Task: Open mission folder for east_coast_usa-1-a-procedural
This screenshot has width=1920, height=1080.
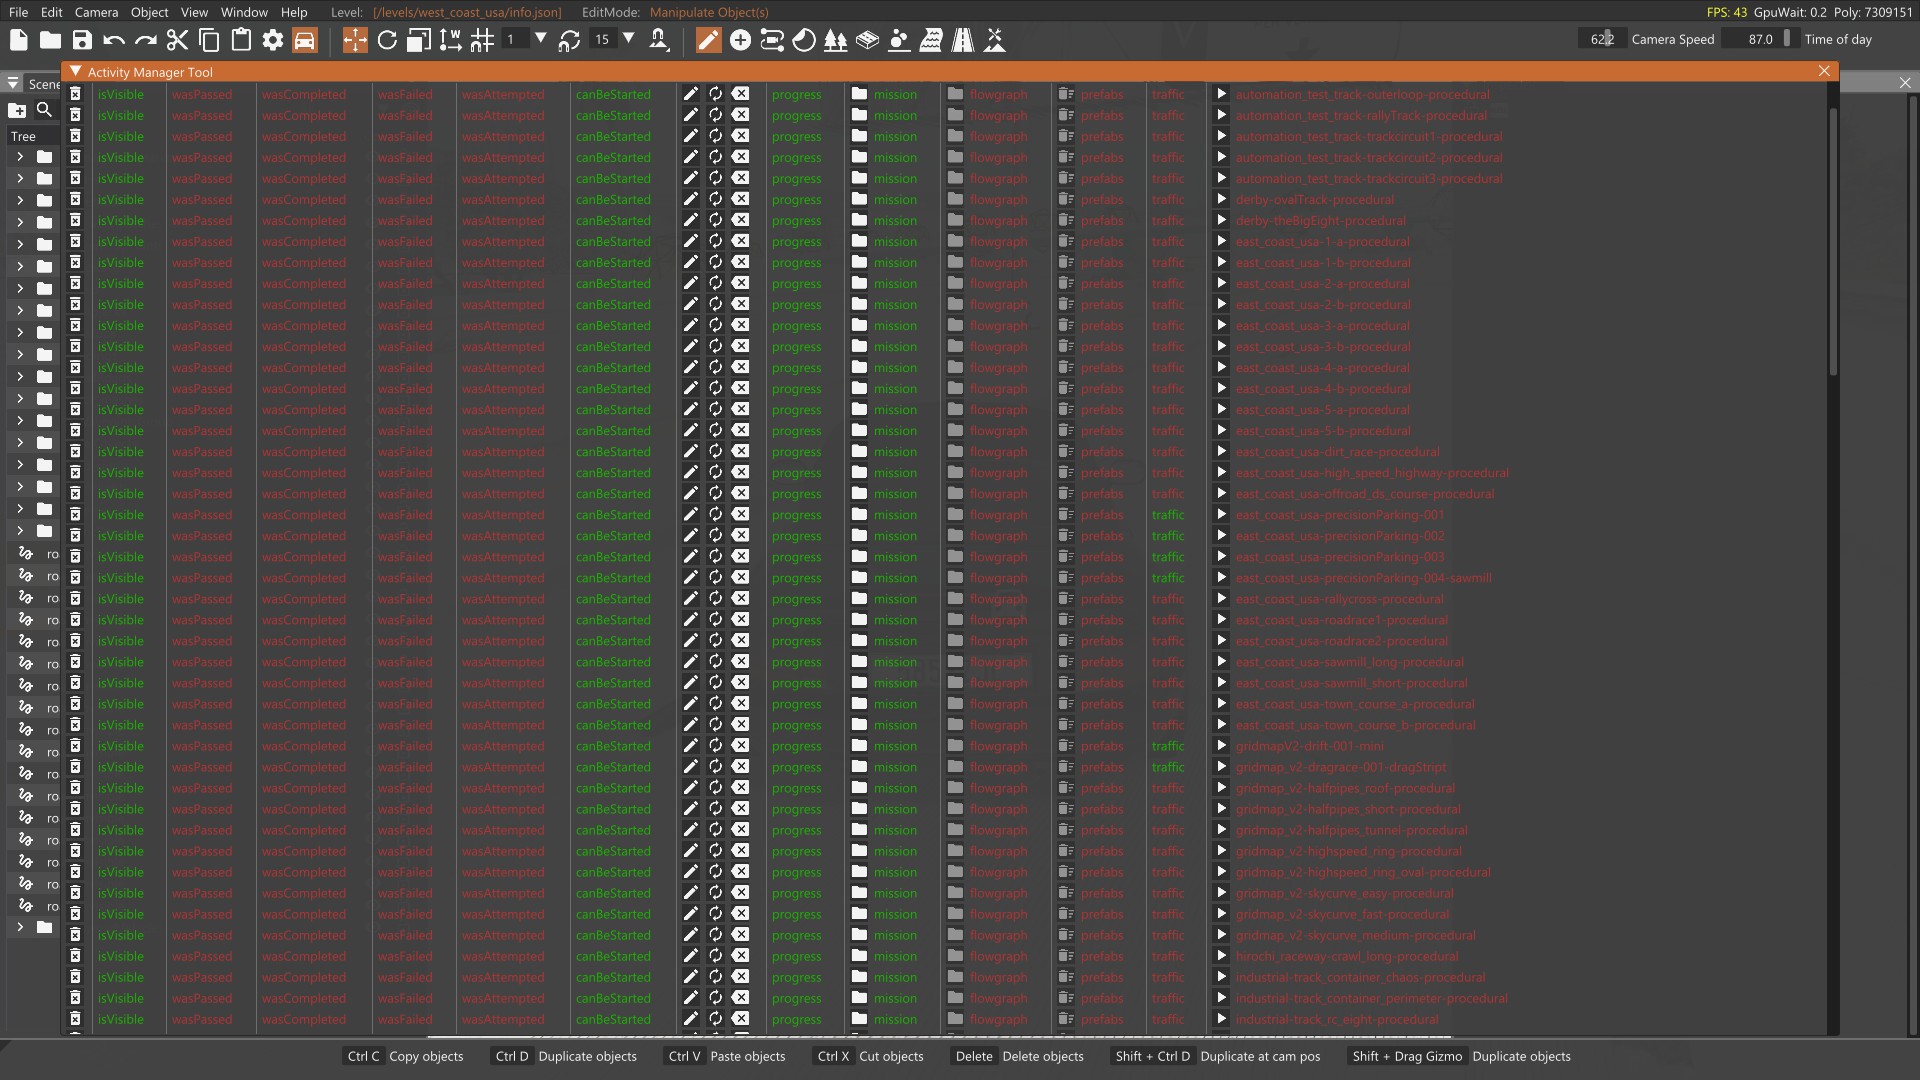Action: [x=859, y=242]
